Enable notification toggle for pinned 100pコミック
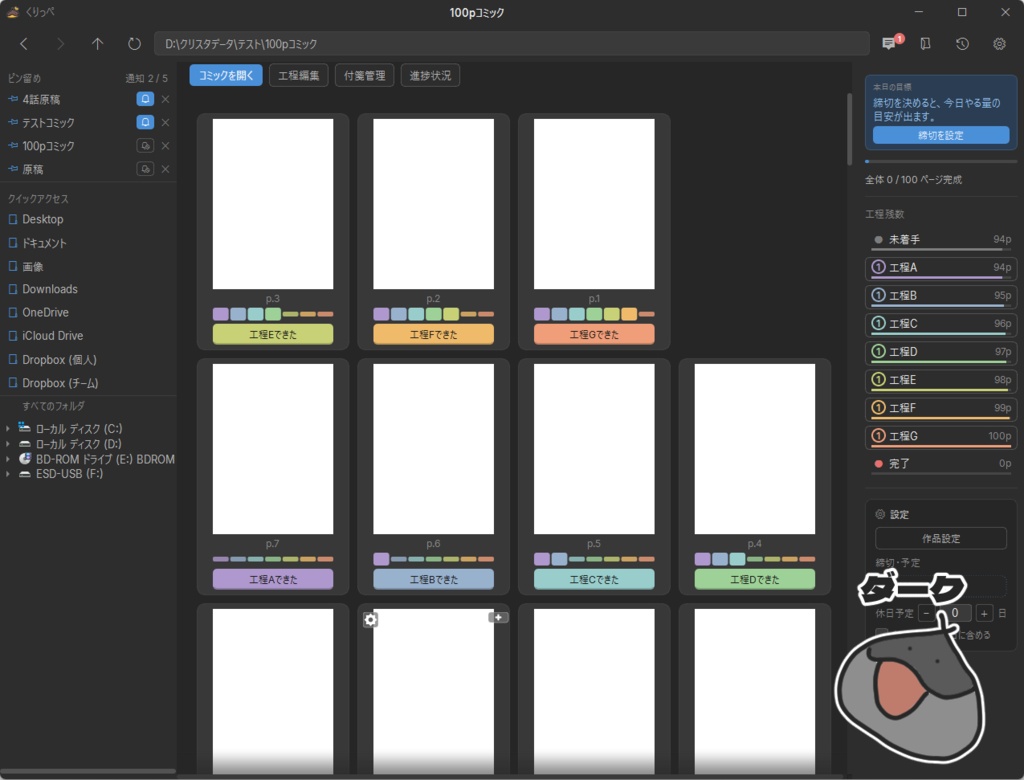The height and width of the screenshot is (780, 1024). tap(145, 146)
